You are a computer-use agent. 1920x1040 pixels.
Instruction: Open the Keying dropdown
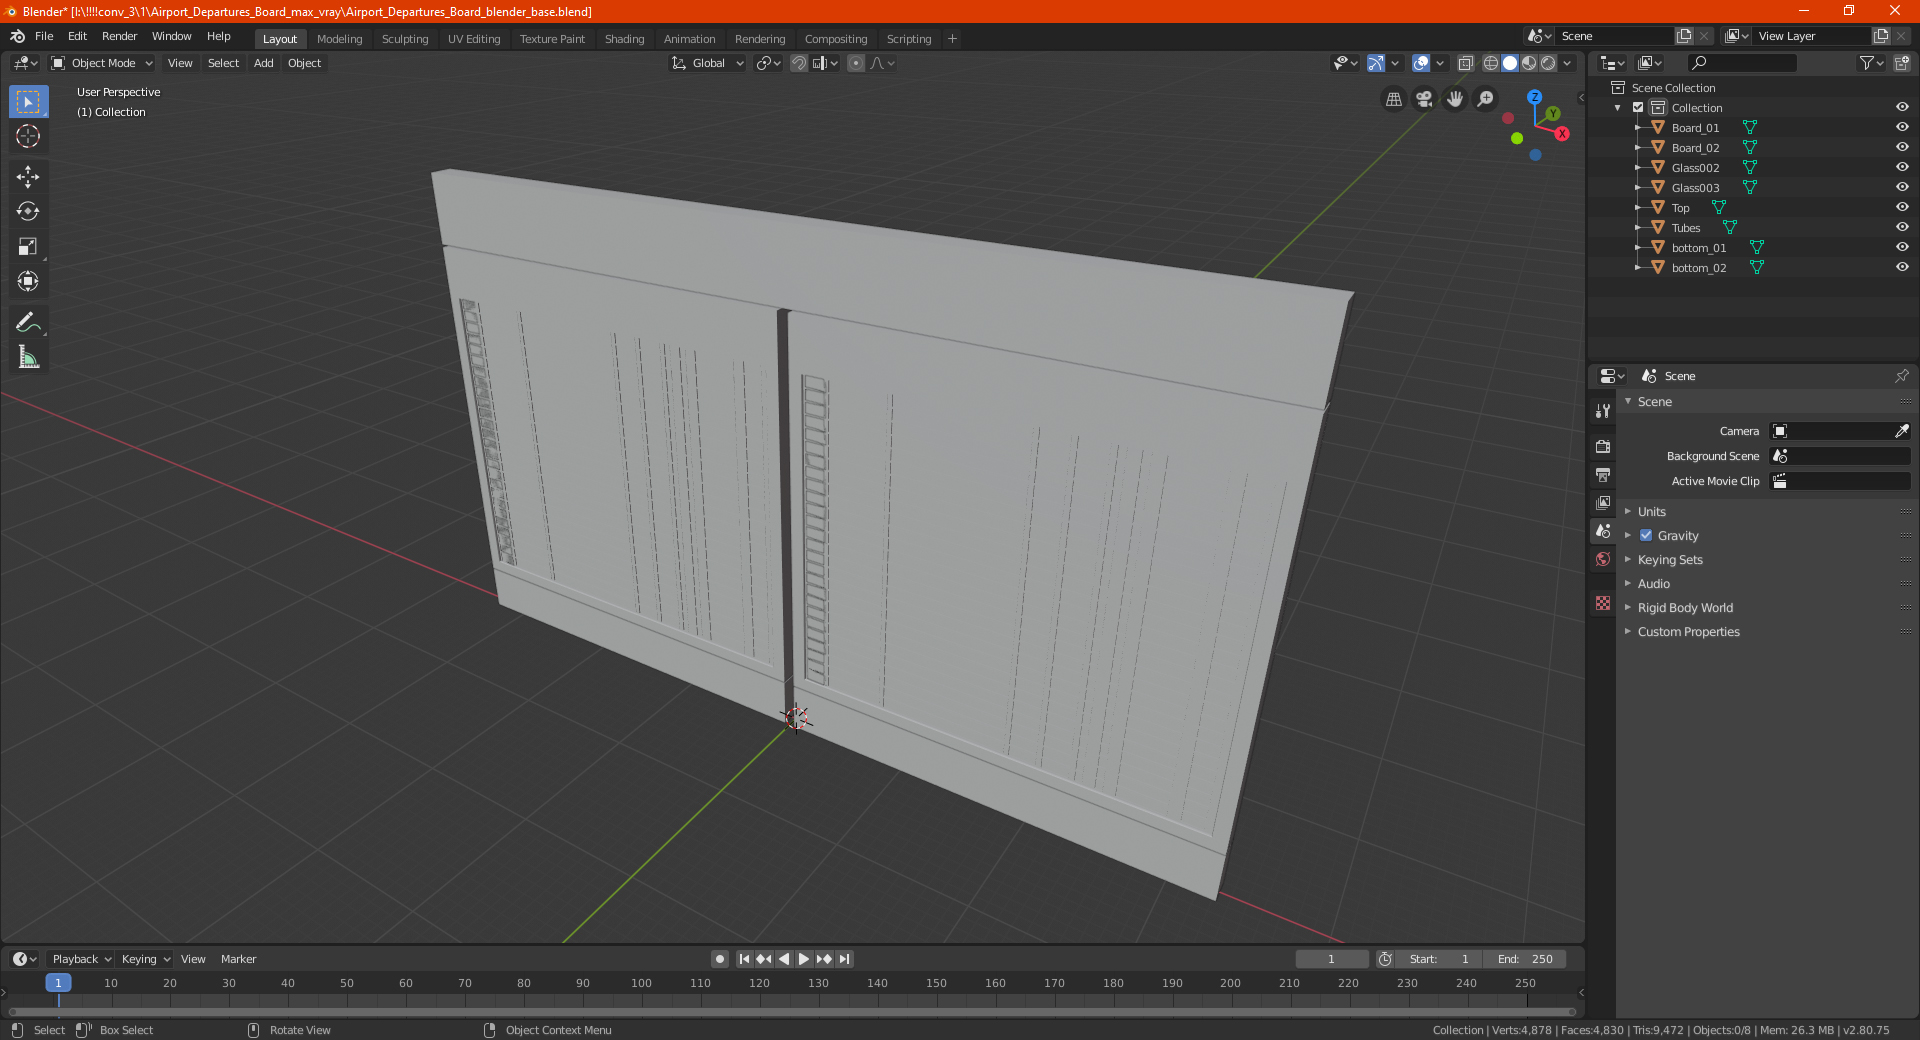point(145,959)
